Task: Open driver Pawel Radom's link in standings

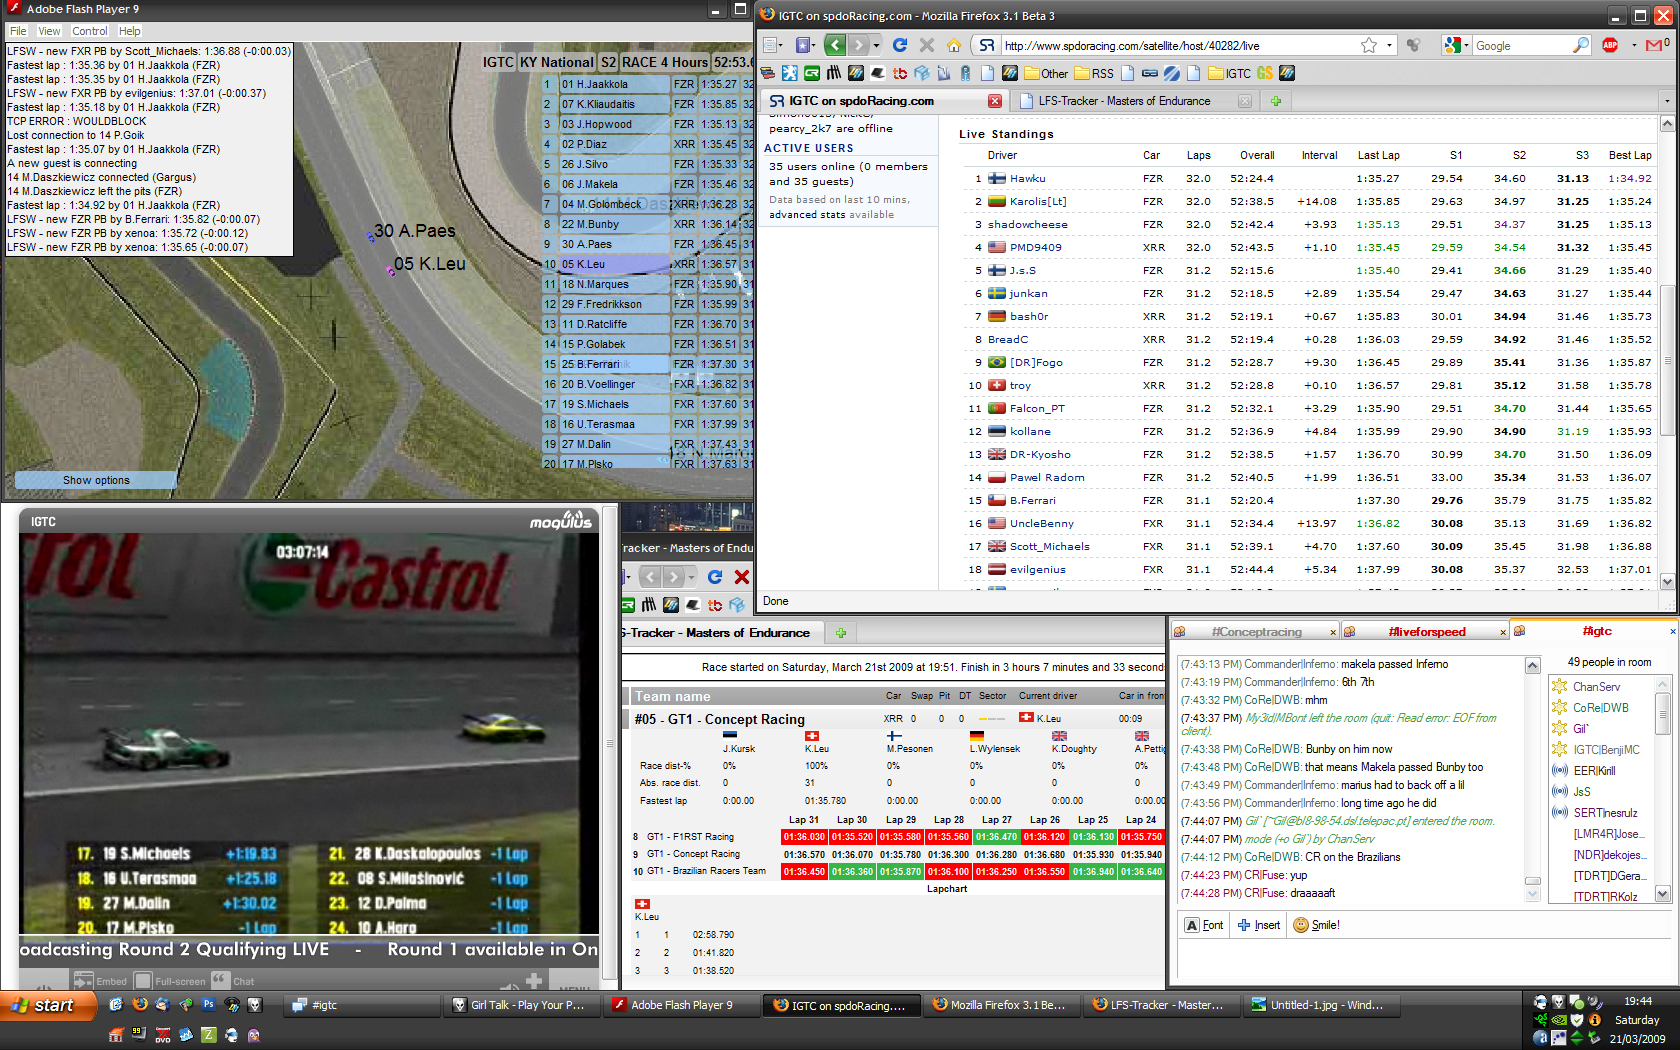Action: (1046, 478)
